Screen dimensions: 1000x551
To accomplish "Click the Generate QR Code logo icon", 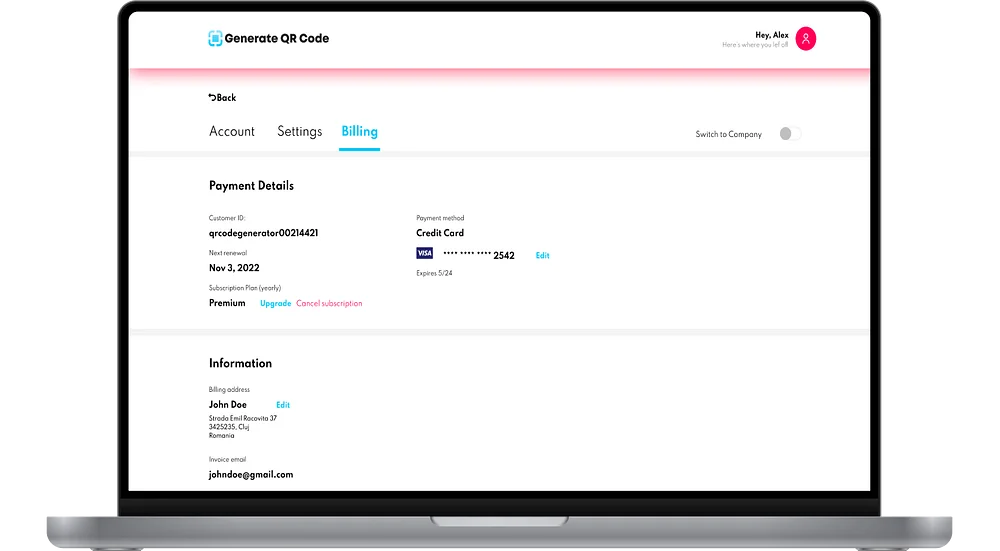I will point(216,38).
